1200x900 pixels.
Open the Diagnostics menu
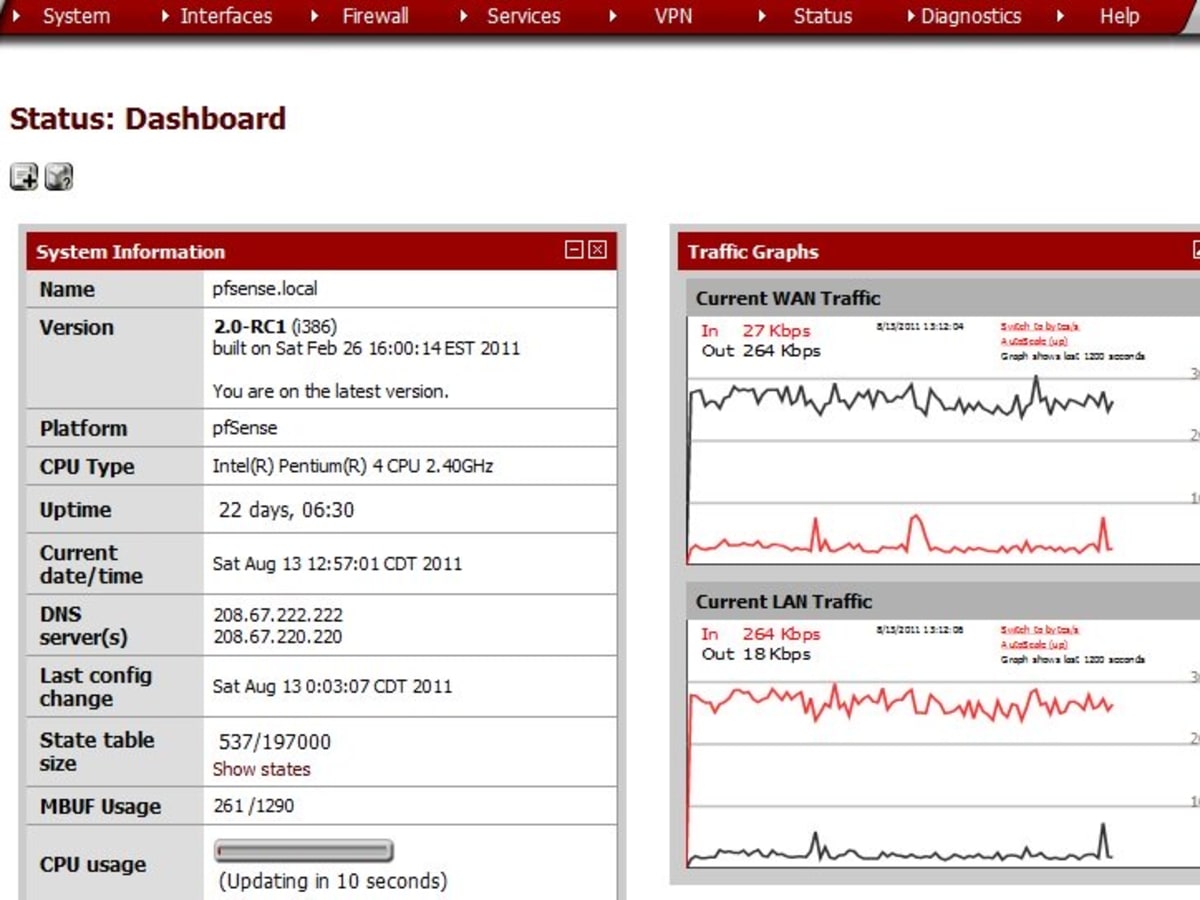pyautogui.click(x=971, y=16)
